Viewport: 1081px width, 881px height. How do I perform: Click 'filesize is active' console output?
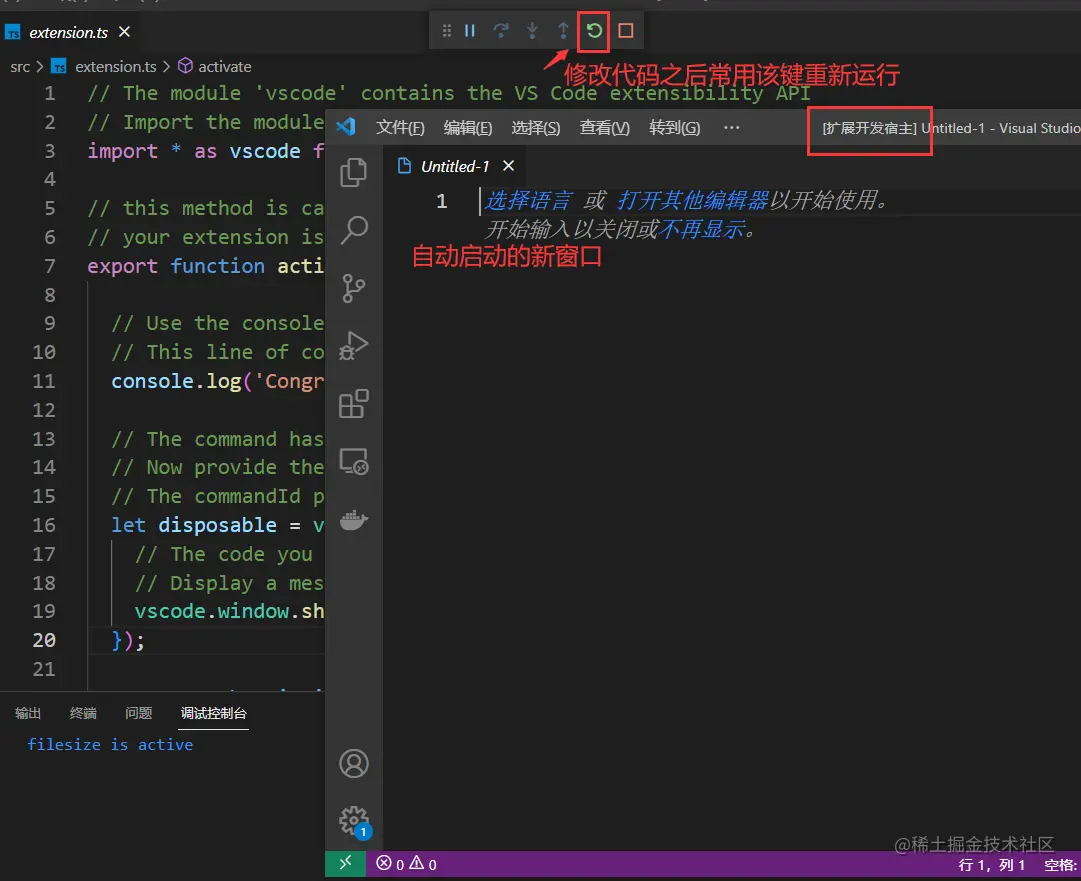110,745
